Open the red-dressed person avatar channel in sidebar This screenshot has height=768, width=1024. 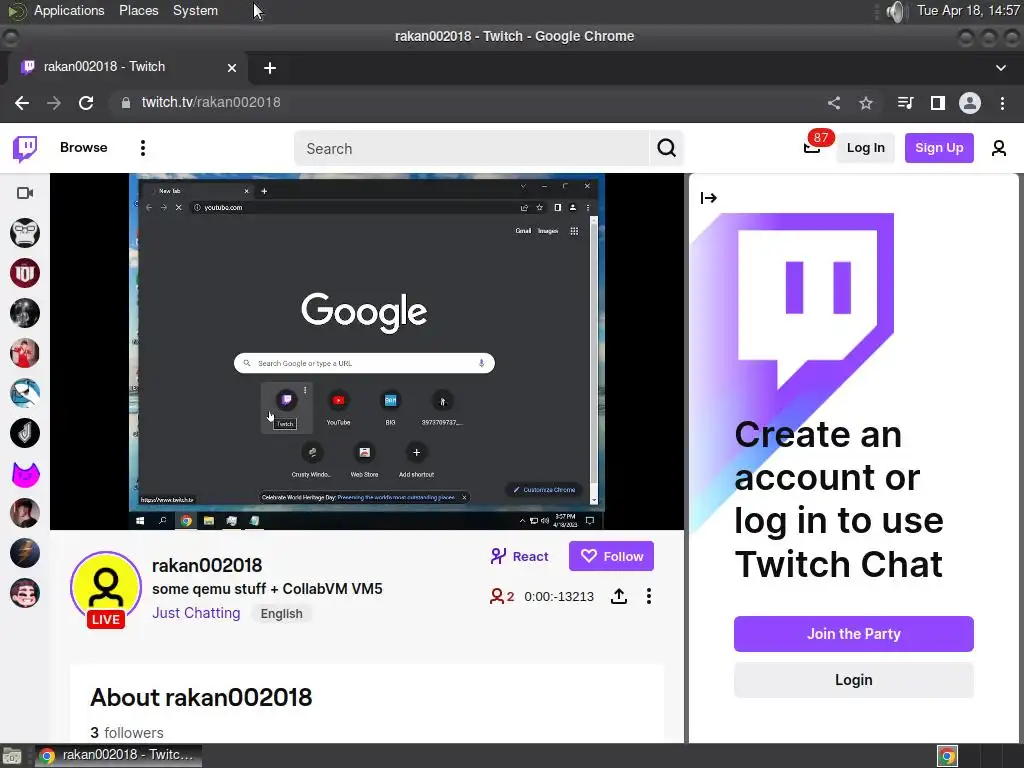tap(25, 353)
